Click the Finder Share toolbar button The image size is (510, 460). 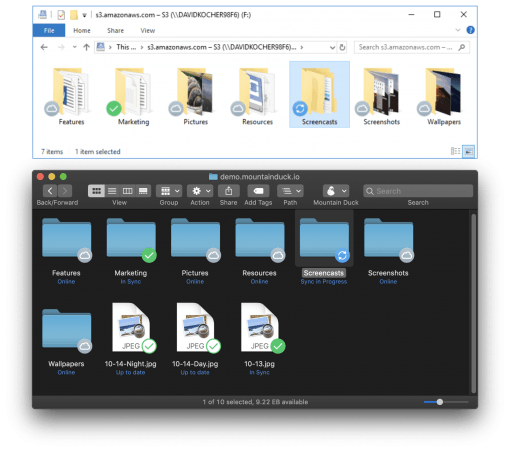228,191
